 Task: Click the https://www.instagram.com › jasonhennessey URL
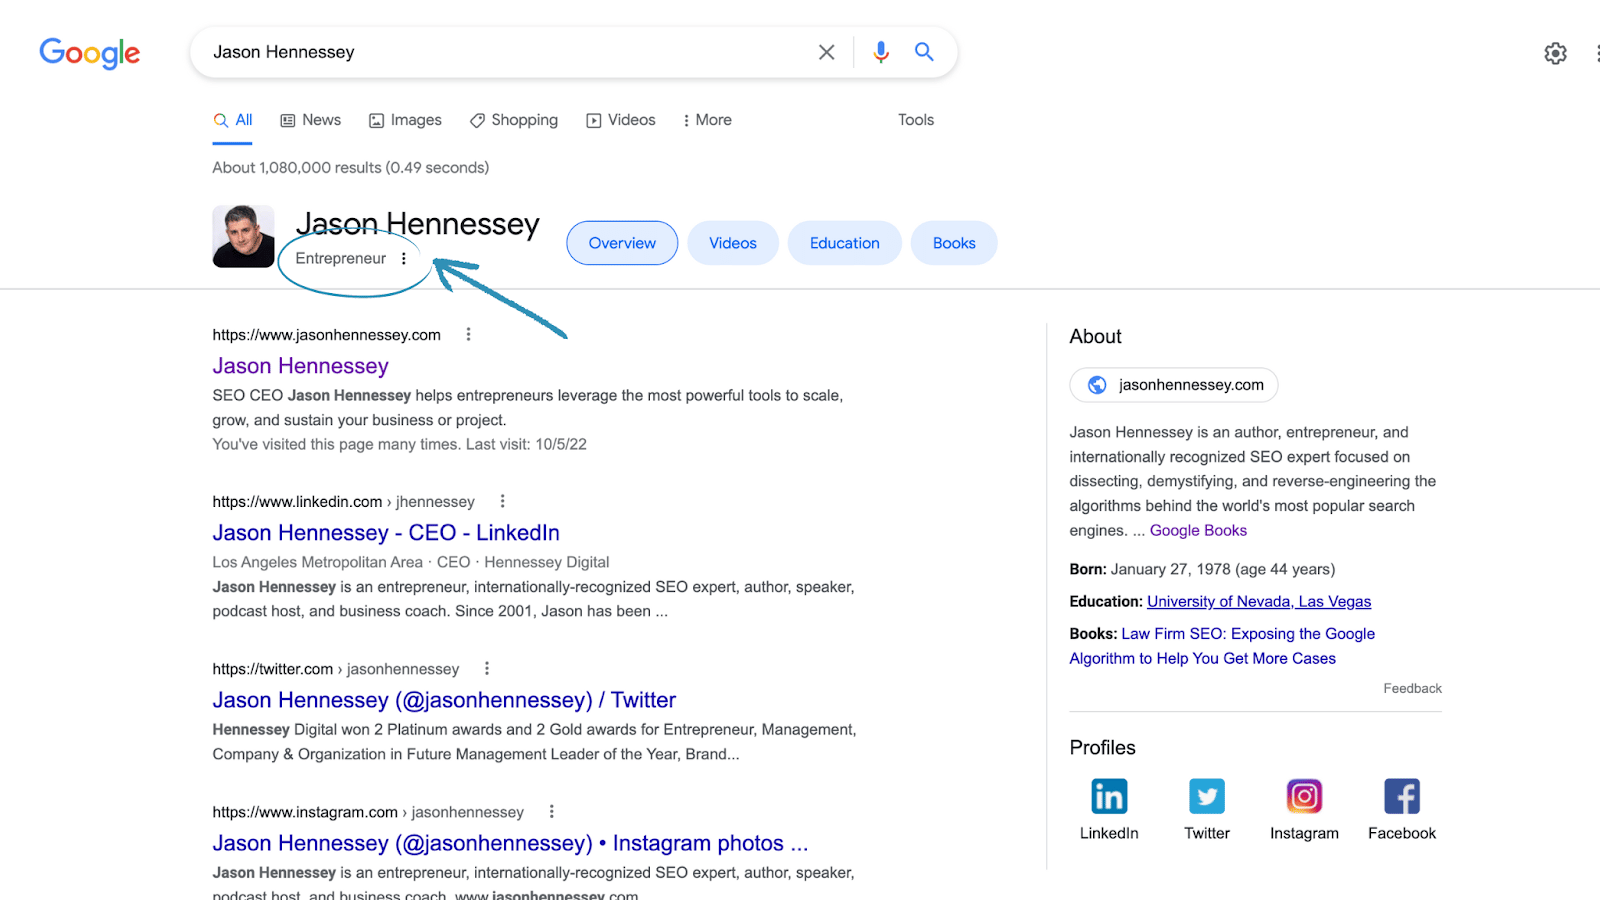pyautogui.click(x=367, y=811)
